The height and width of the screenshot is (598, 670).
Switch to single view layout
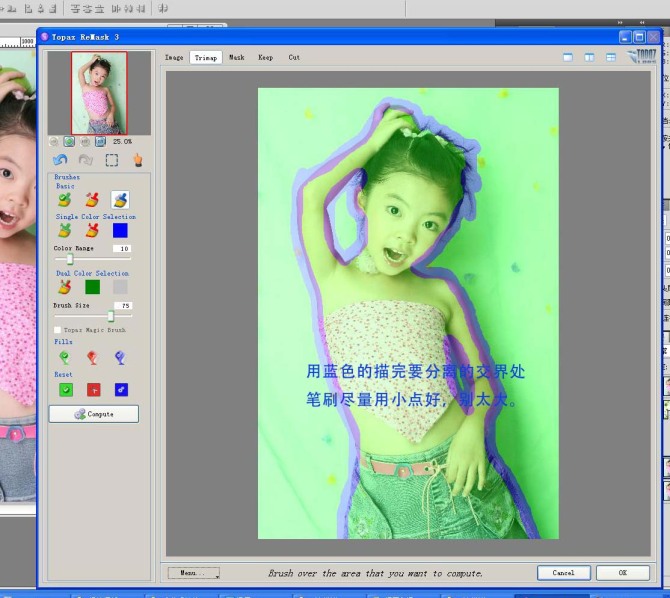tap(567, 58)
